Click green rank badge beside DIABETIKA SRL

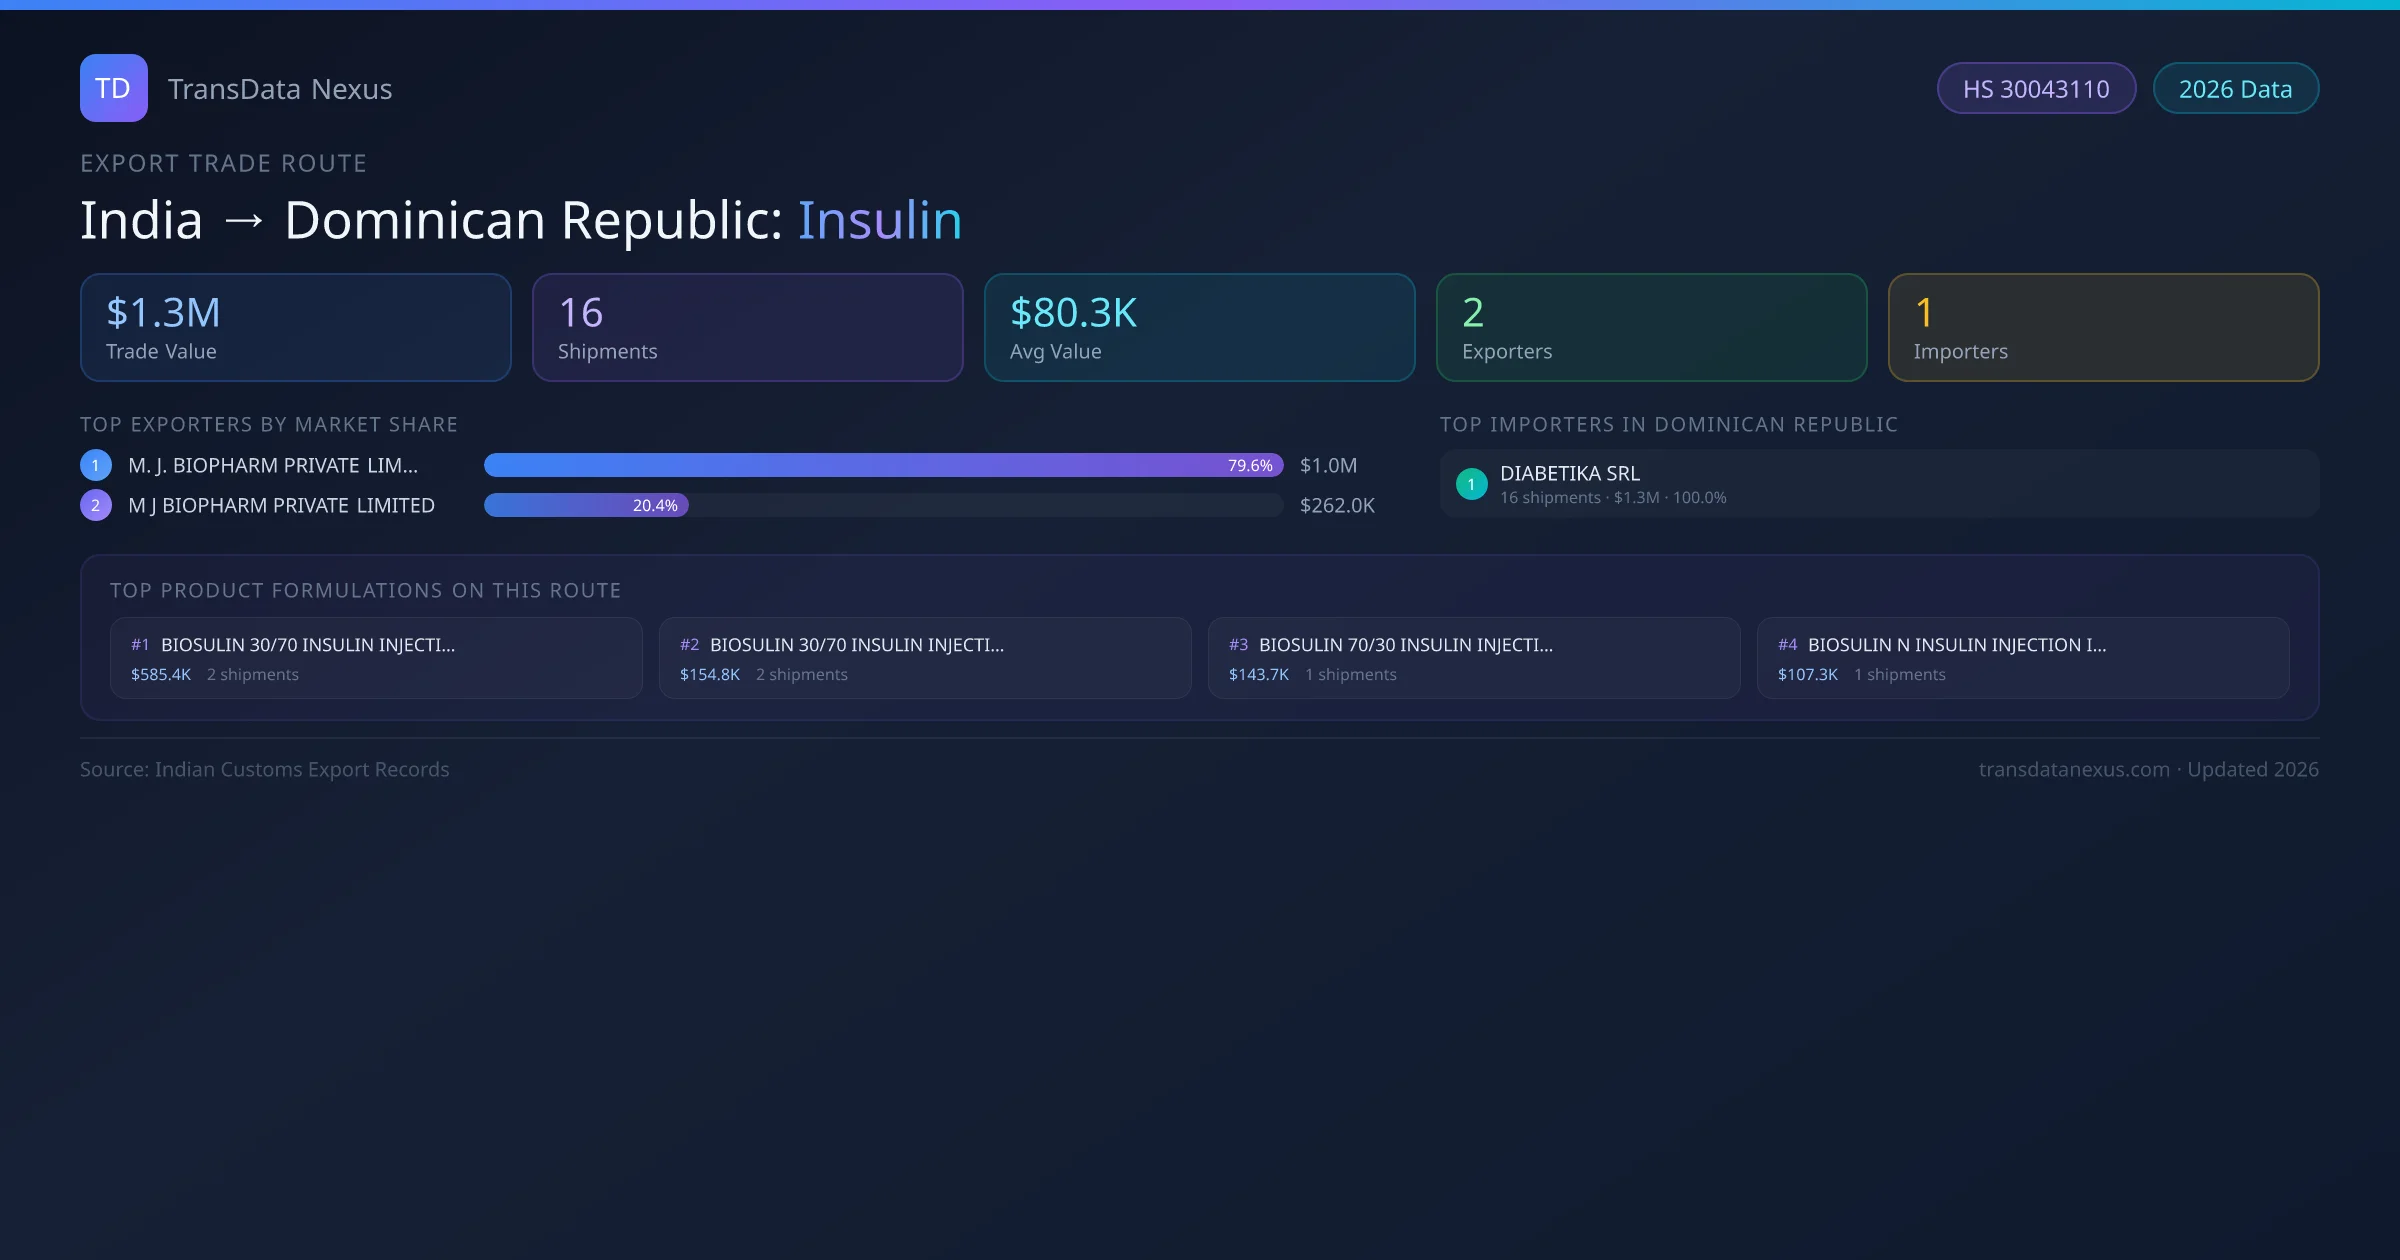1471,484
